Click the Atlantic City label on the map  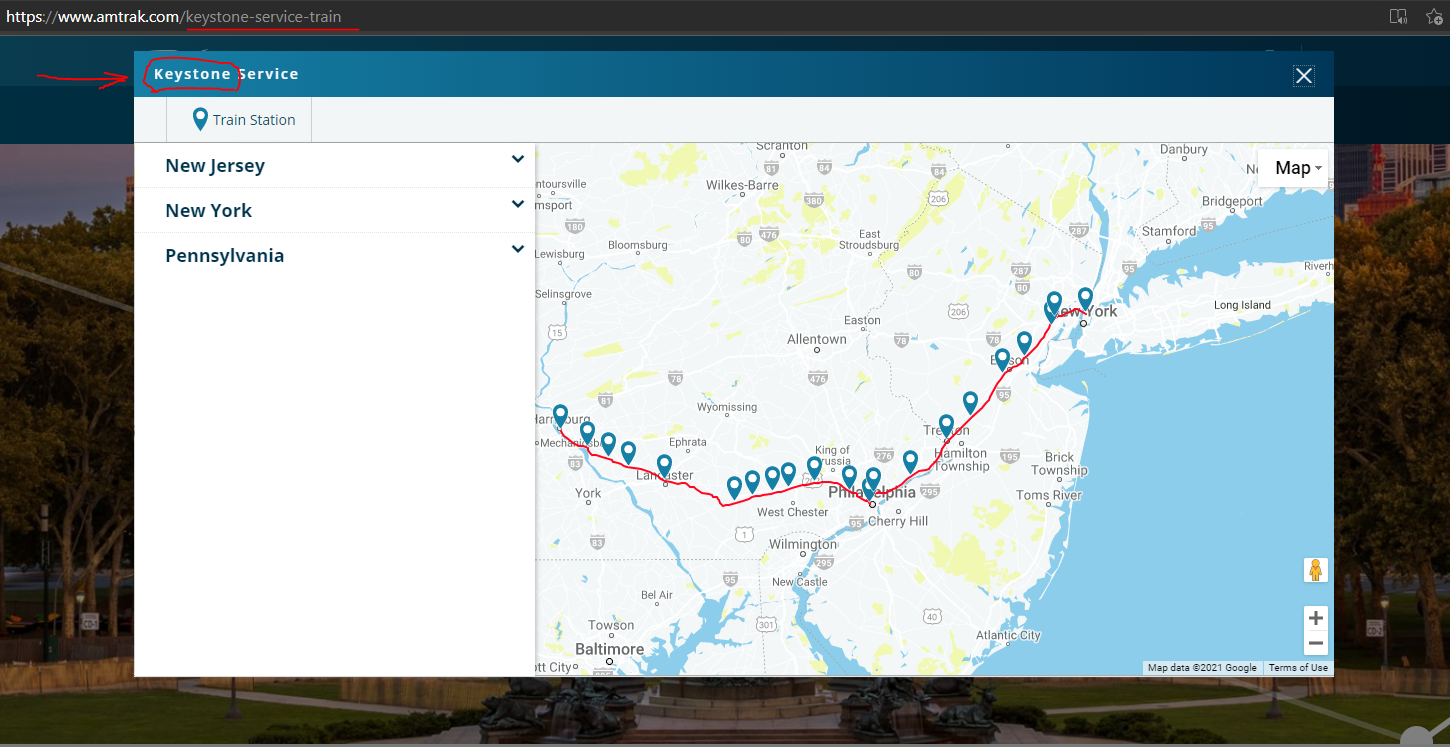1008,635
